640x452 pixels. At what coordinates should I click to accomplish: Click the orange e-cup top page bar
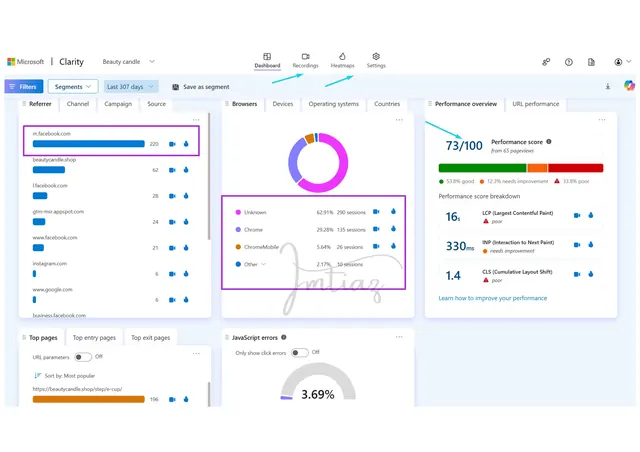tap(89, 399)
